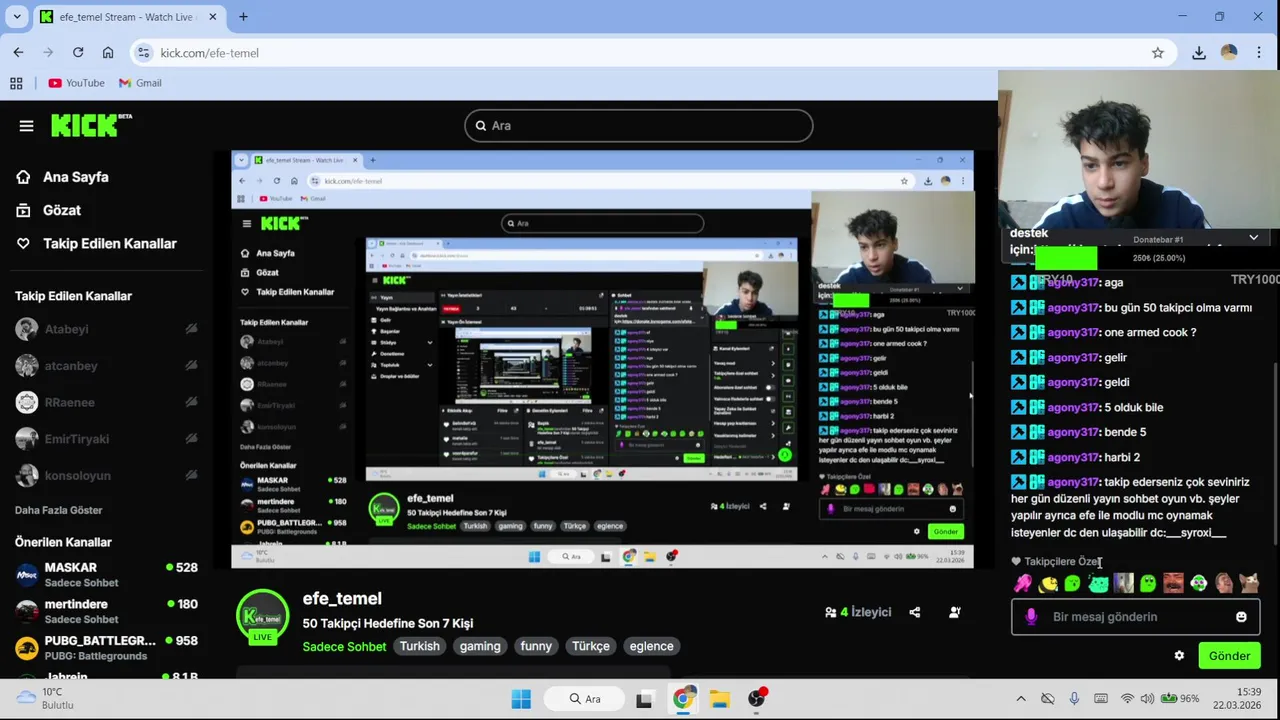Open the emoji picker smiley

pos(1241,617)
